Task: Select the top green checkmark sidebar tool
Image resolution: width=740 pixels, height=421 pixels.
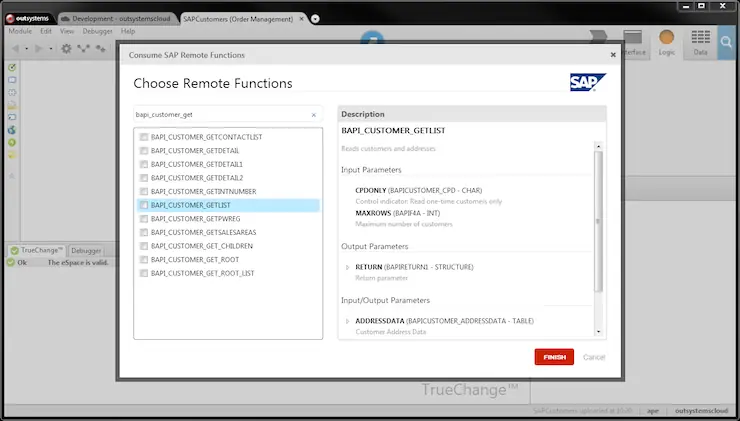Action: point(12,67)
